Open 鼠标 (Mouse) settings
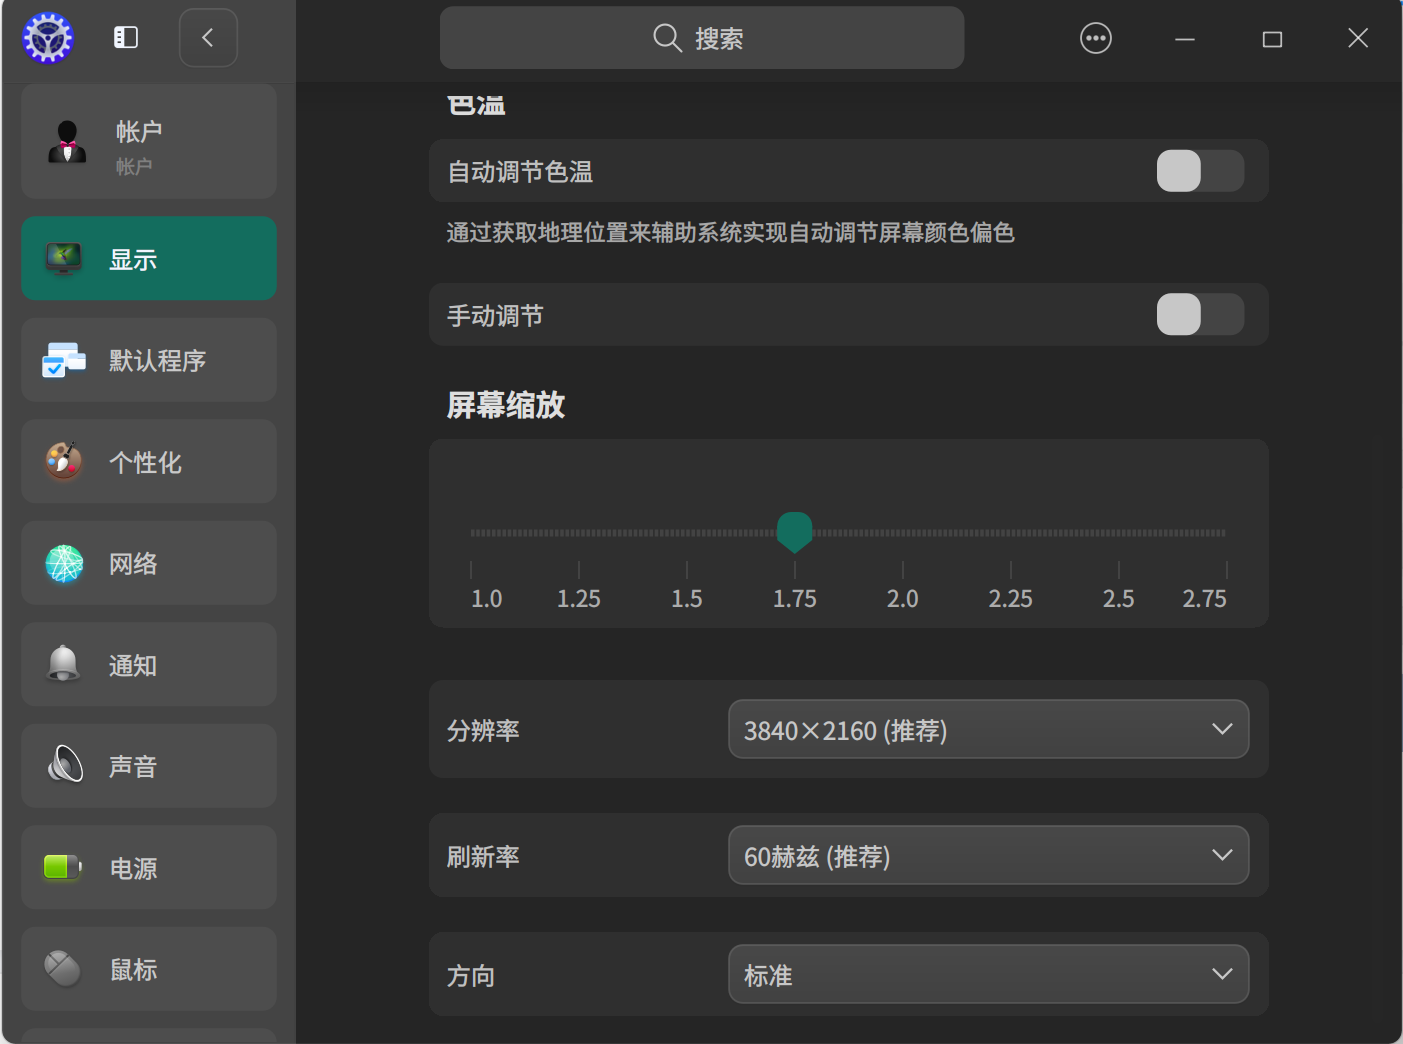Viewport: 1403px width, 1044px height. coord(63,968)
